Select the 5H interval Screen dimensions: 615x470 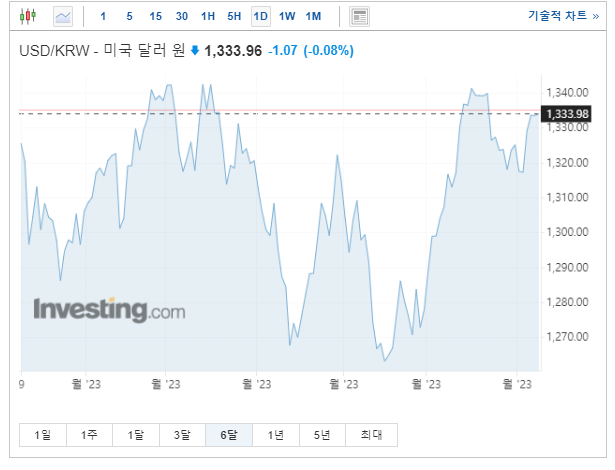[234, 16]
